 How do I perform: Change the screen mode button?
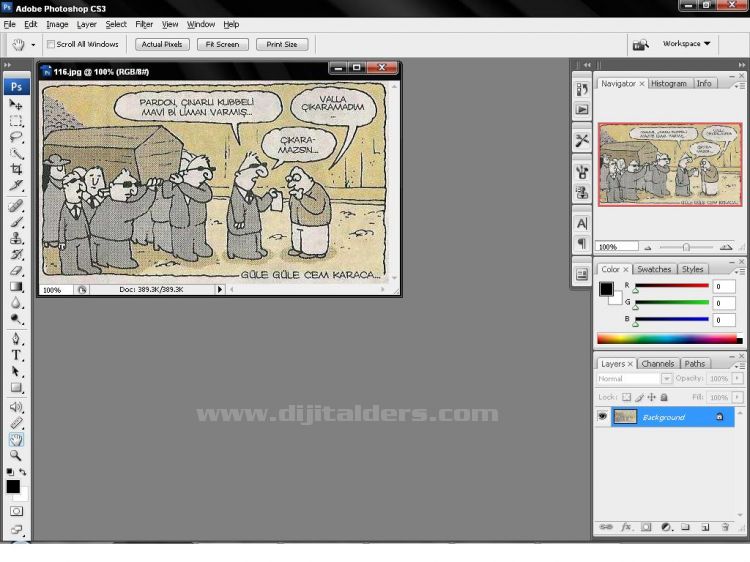[16, 529]
